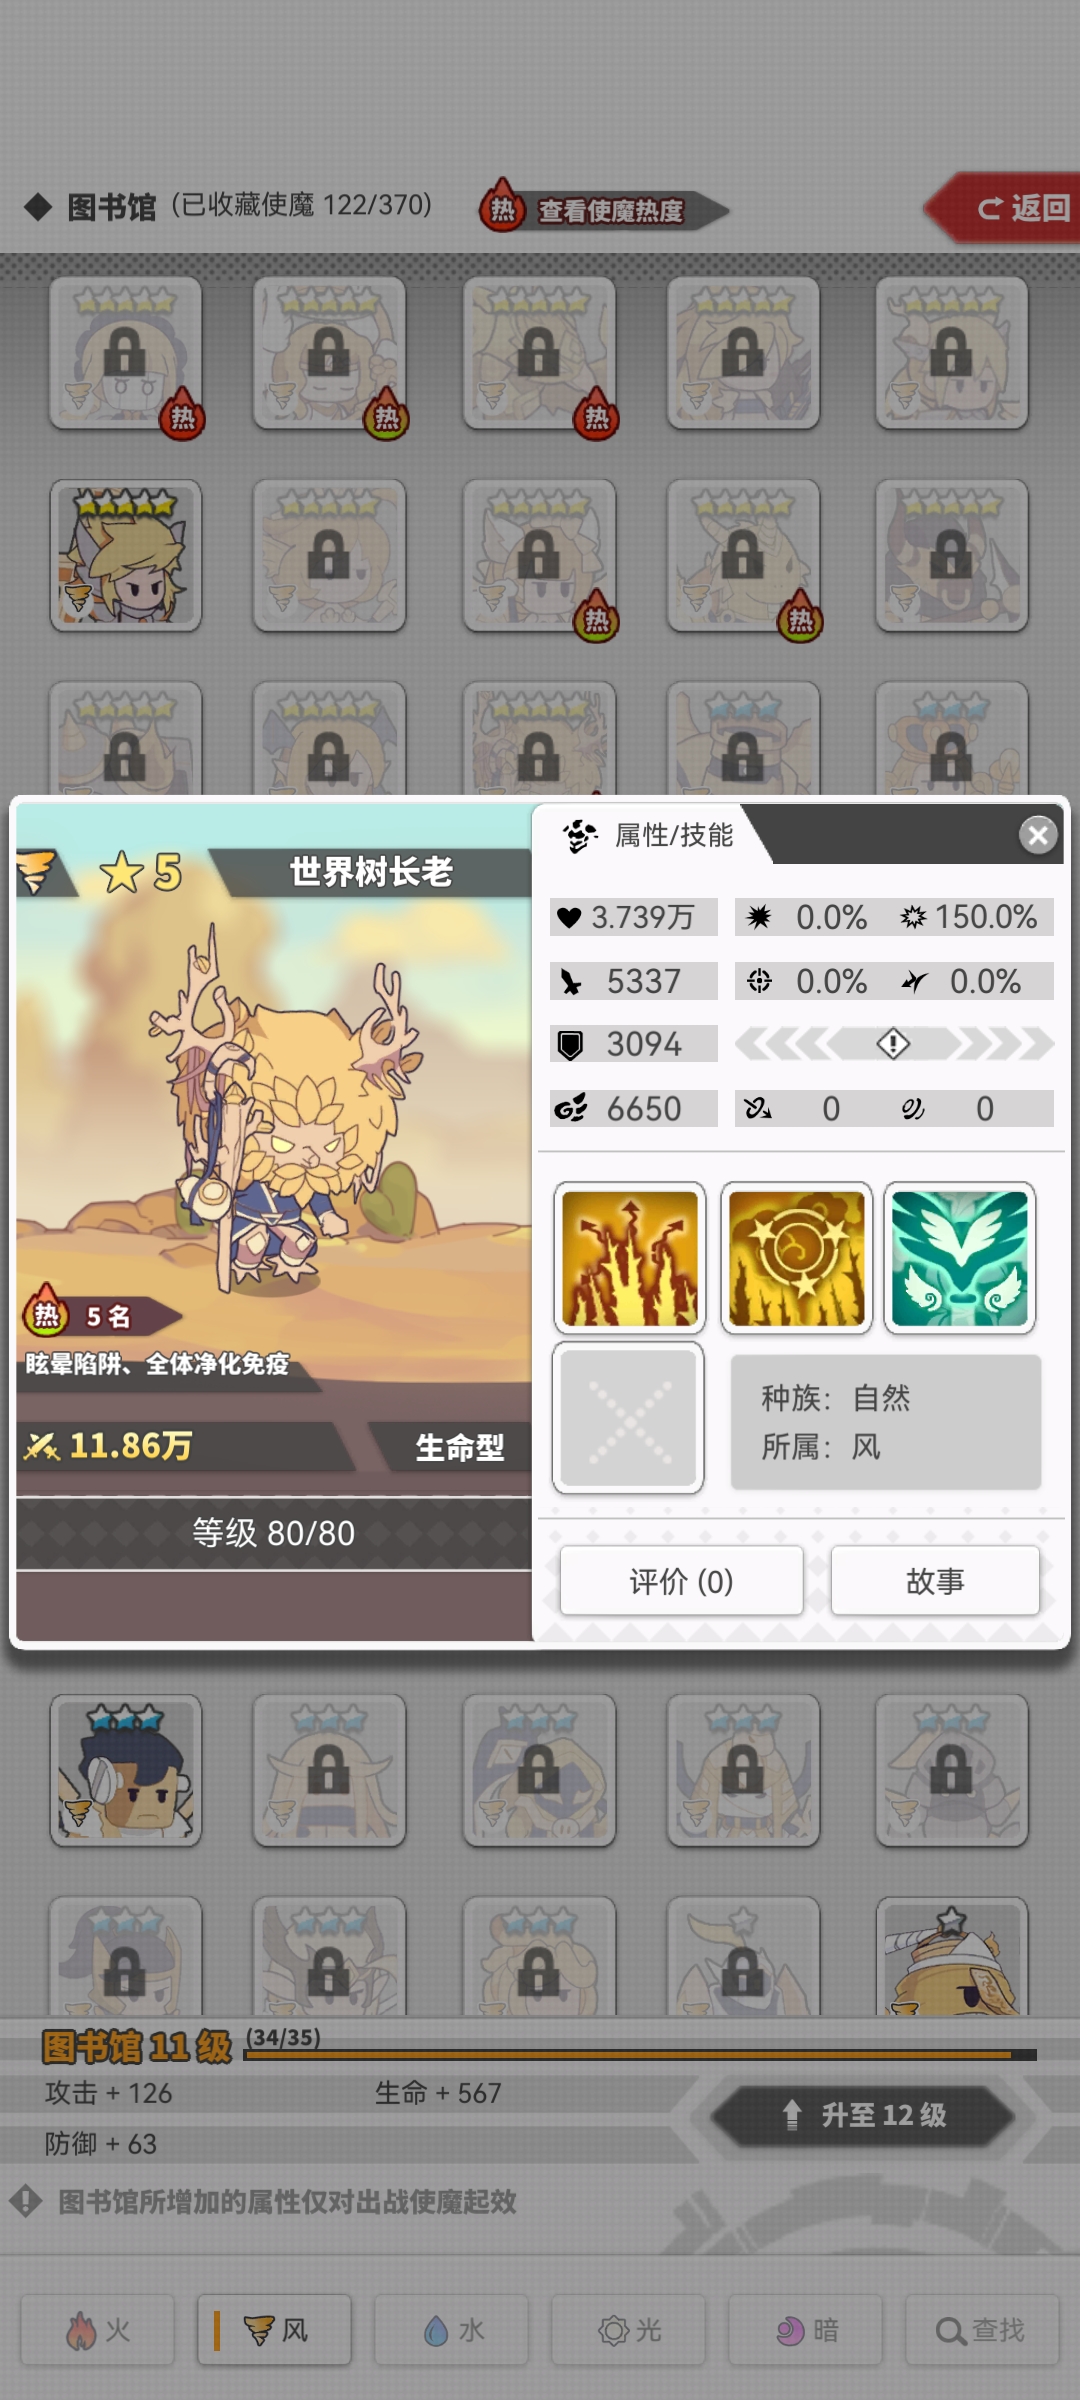The width and height of the screenshot is (1080, 2400).
Task: Click 升至 12 级 upgrade button
Action: click(x=864, y=2115)
